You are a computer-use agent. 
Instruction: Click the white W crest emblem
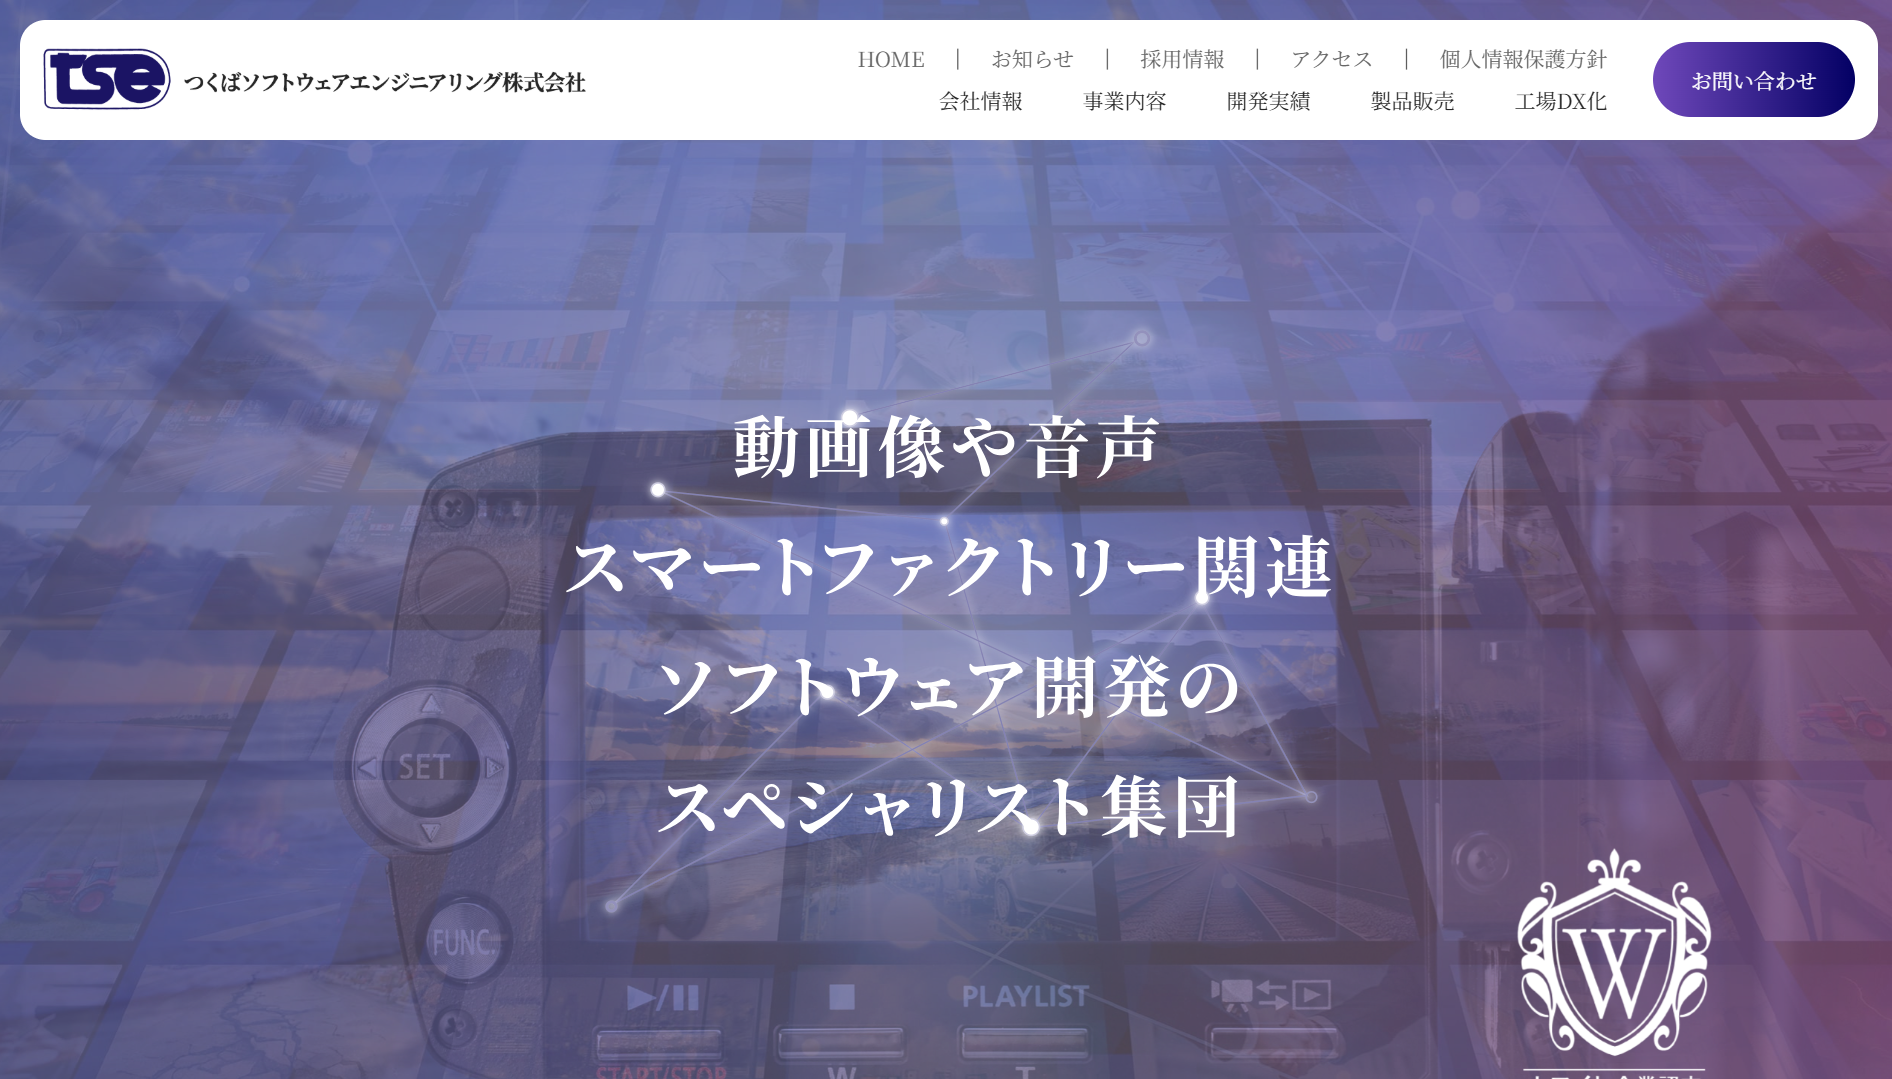click(1613, 955)
